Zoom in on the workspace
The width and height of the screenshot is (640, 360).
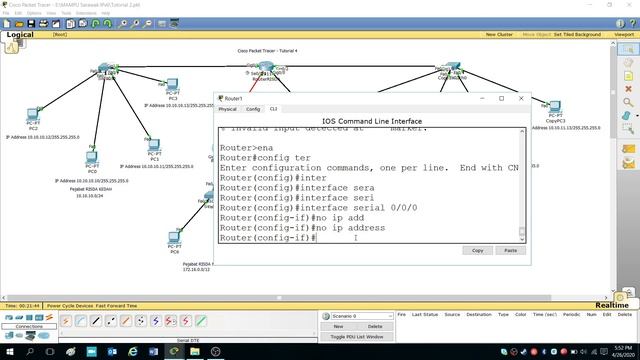(122, 24)
